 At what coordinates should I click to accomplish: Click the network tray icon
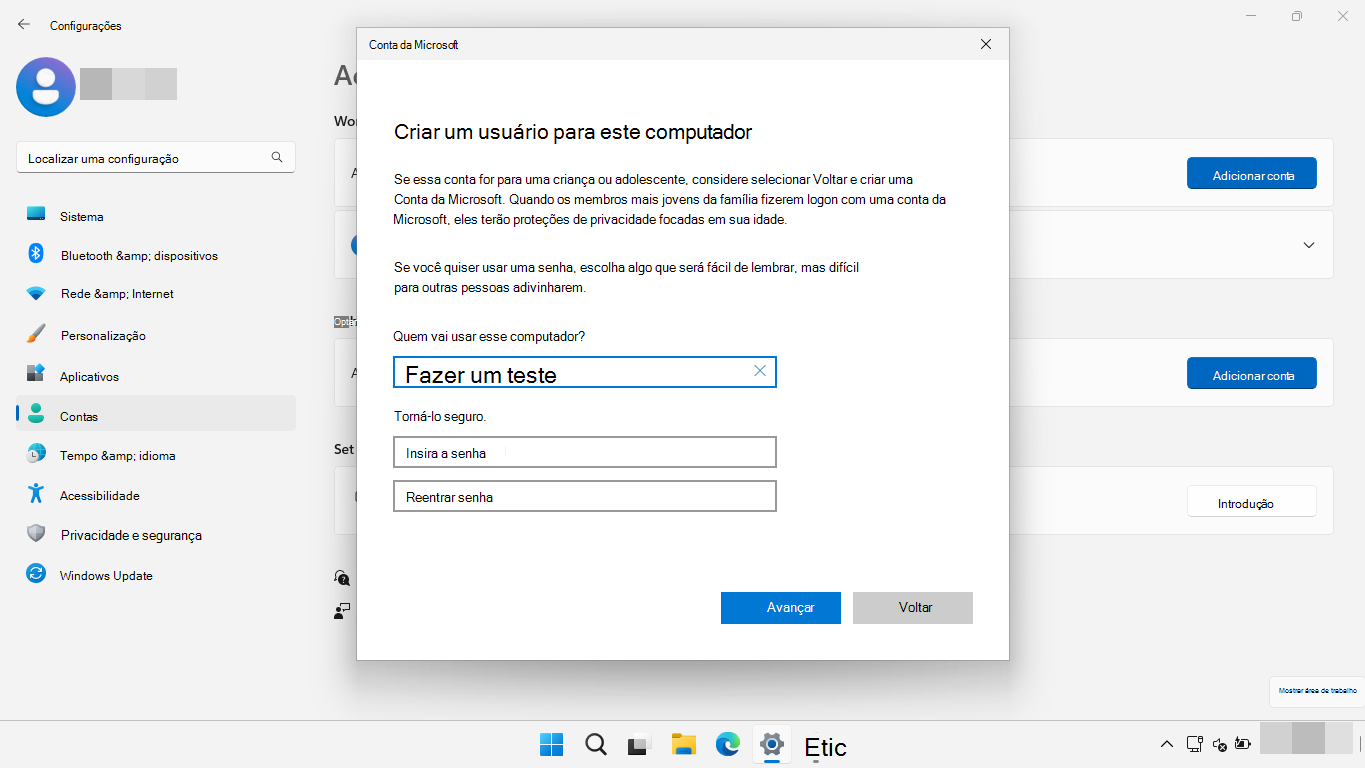(x=1194, y=744)
